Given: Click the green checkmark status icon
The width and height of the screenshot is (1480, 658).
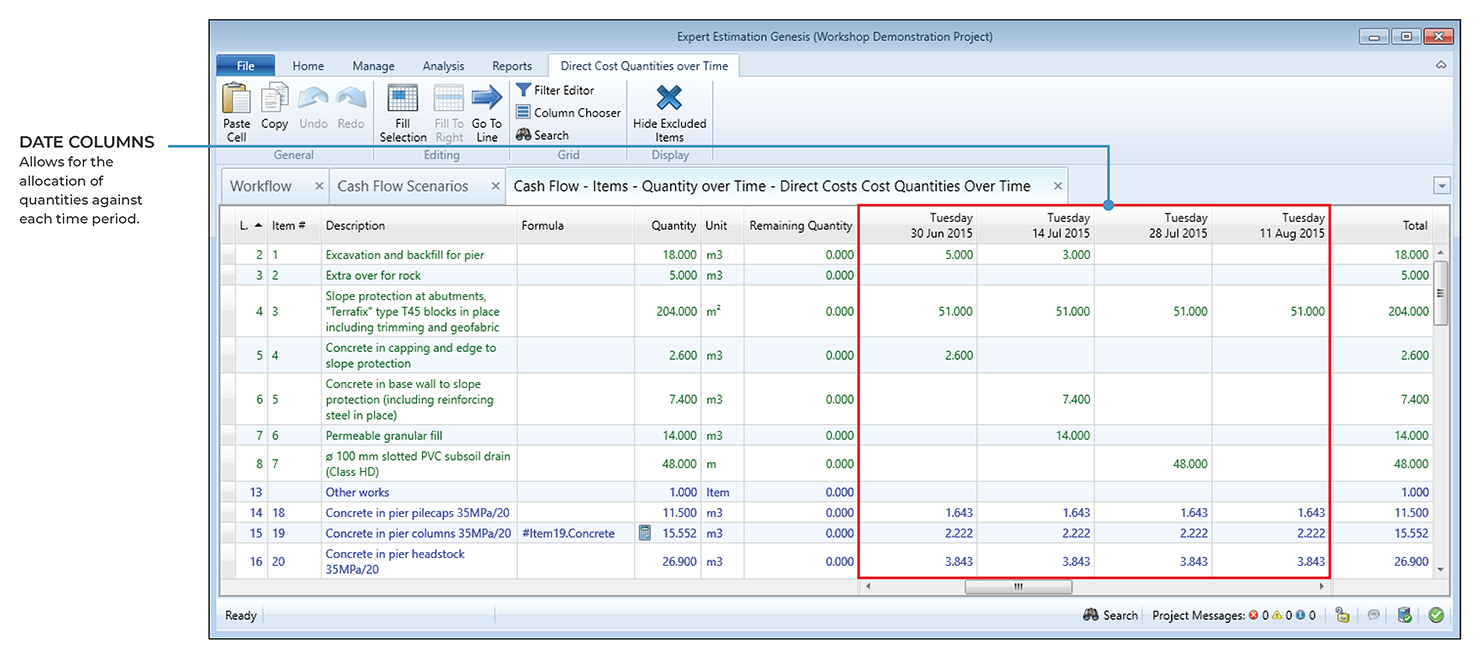Looking at the screenshot, I should pyautogui.click(x=1436, y=615).
